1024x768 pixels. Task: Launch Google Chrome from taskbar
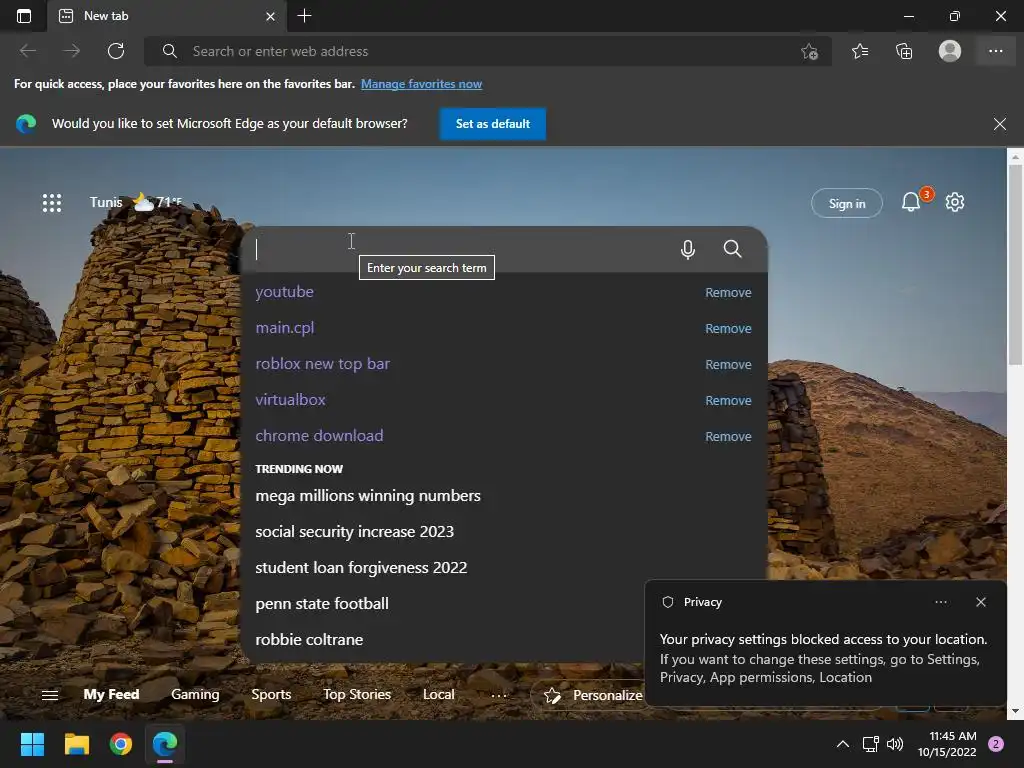(121, 744)
